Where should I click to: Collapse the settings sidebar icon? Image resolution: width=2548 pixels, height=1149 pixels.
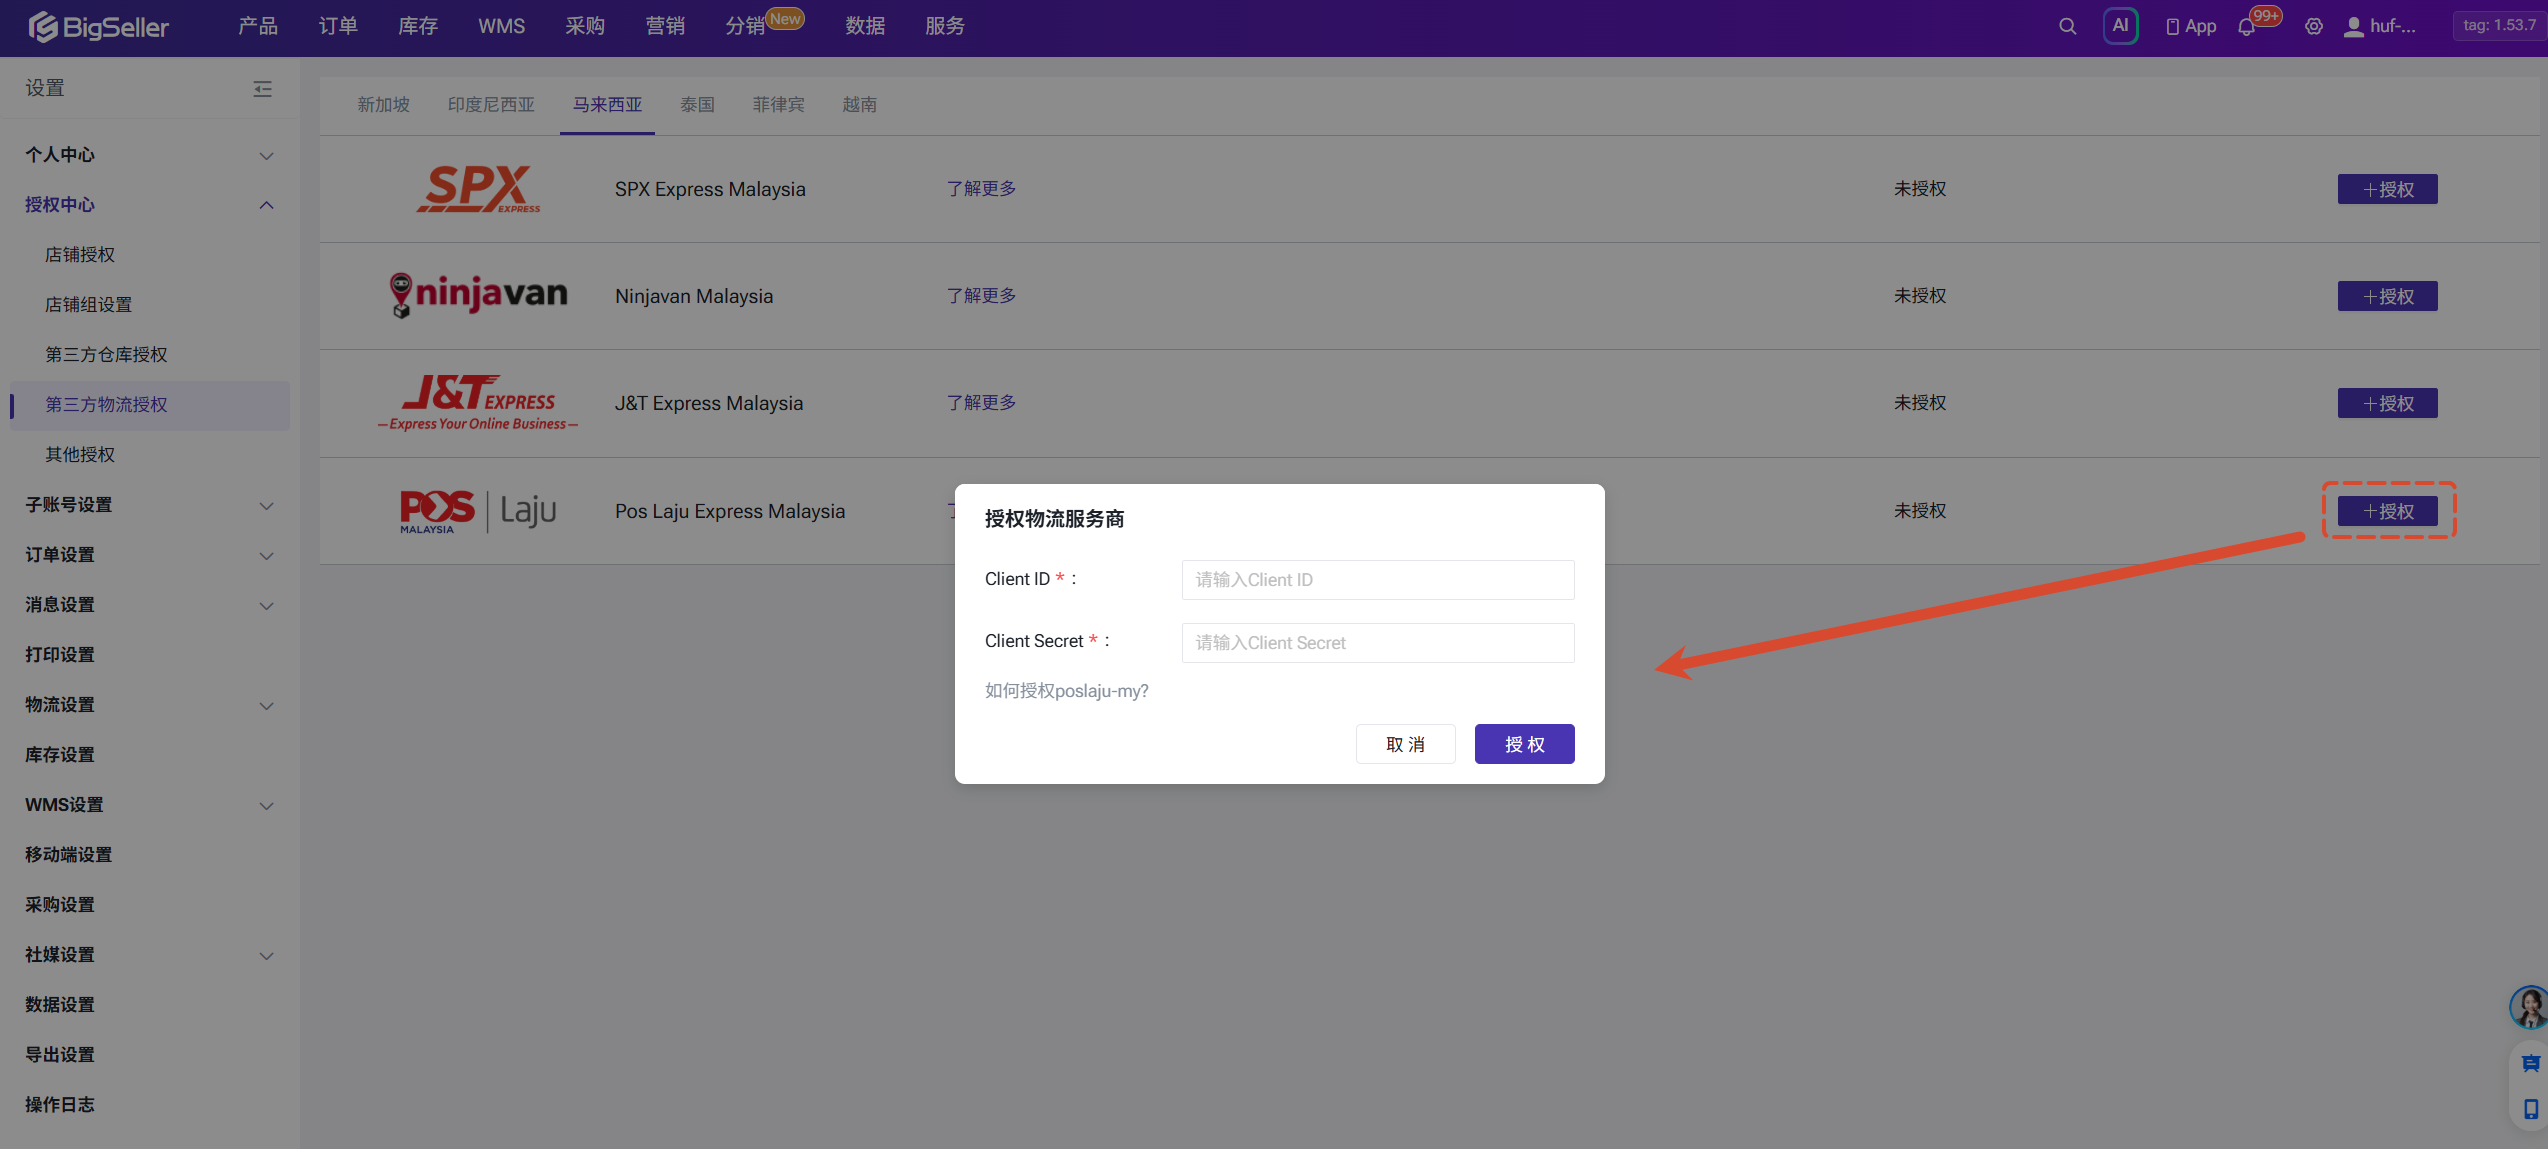(x=262, y=89)
